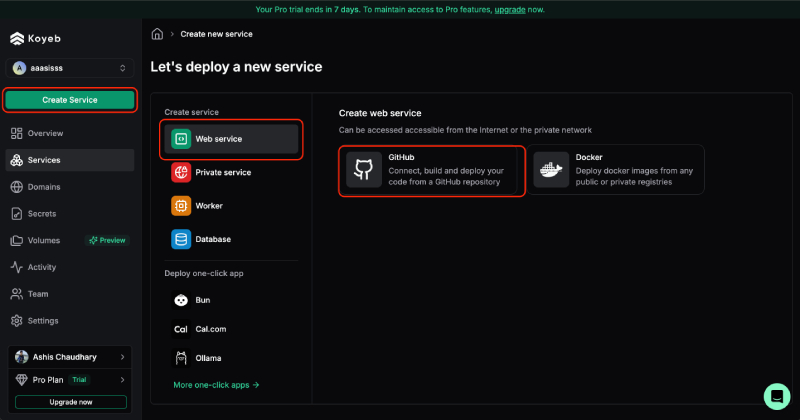Open the Services menu item

pos(70,160)
